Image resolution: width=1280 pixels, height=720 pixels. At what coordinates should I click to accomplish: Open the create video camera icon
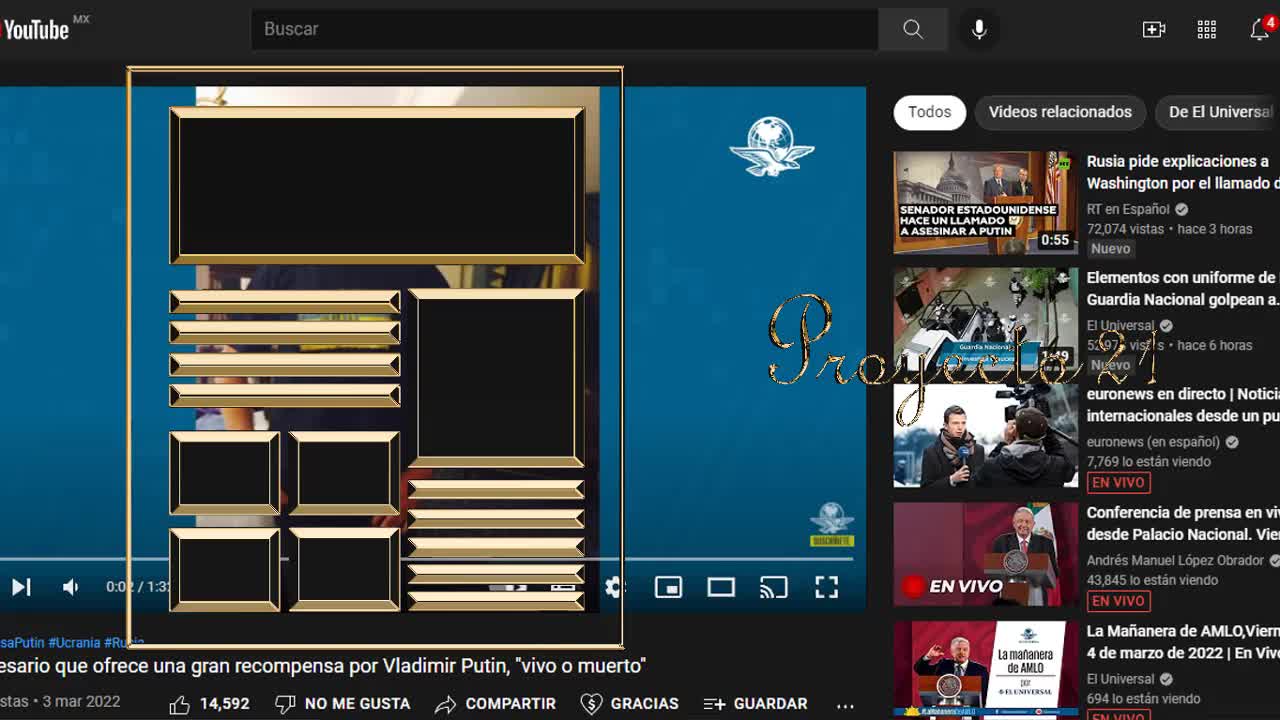point(1154,29)
